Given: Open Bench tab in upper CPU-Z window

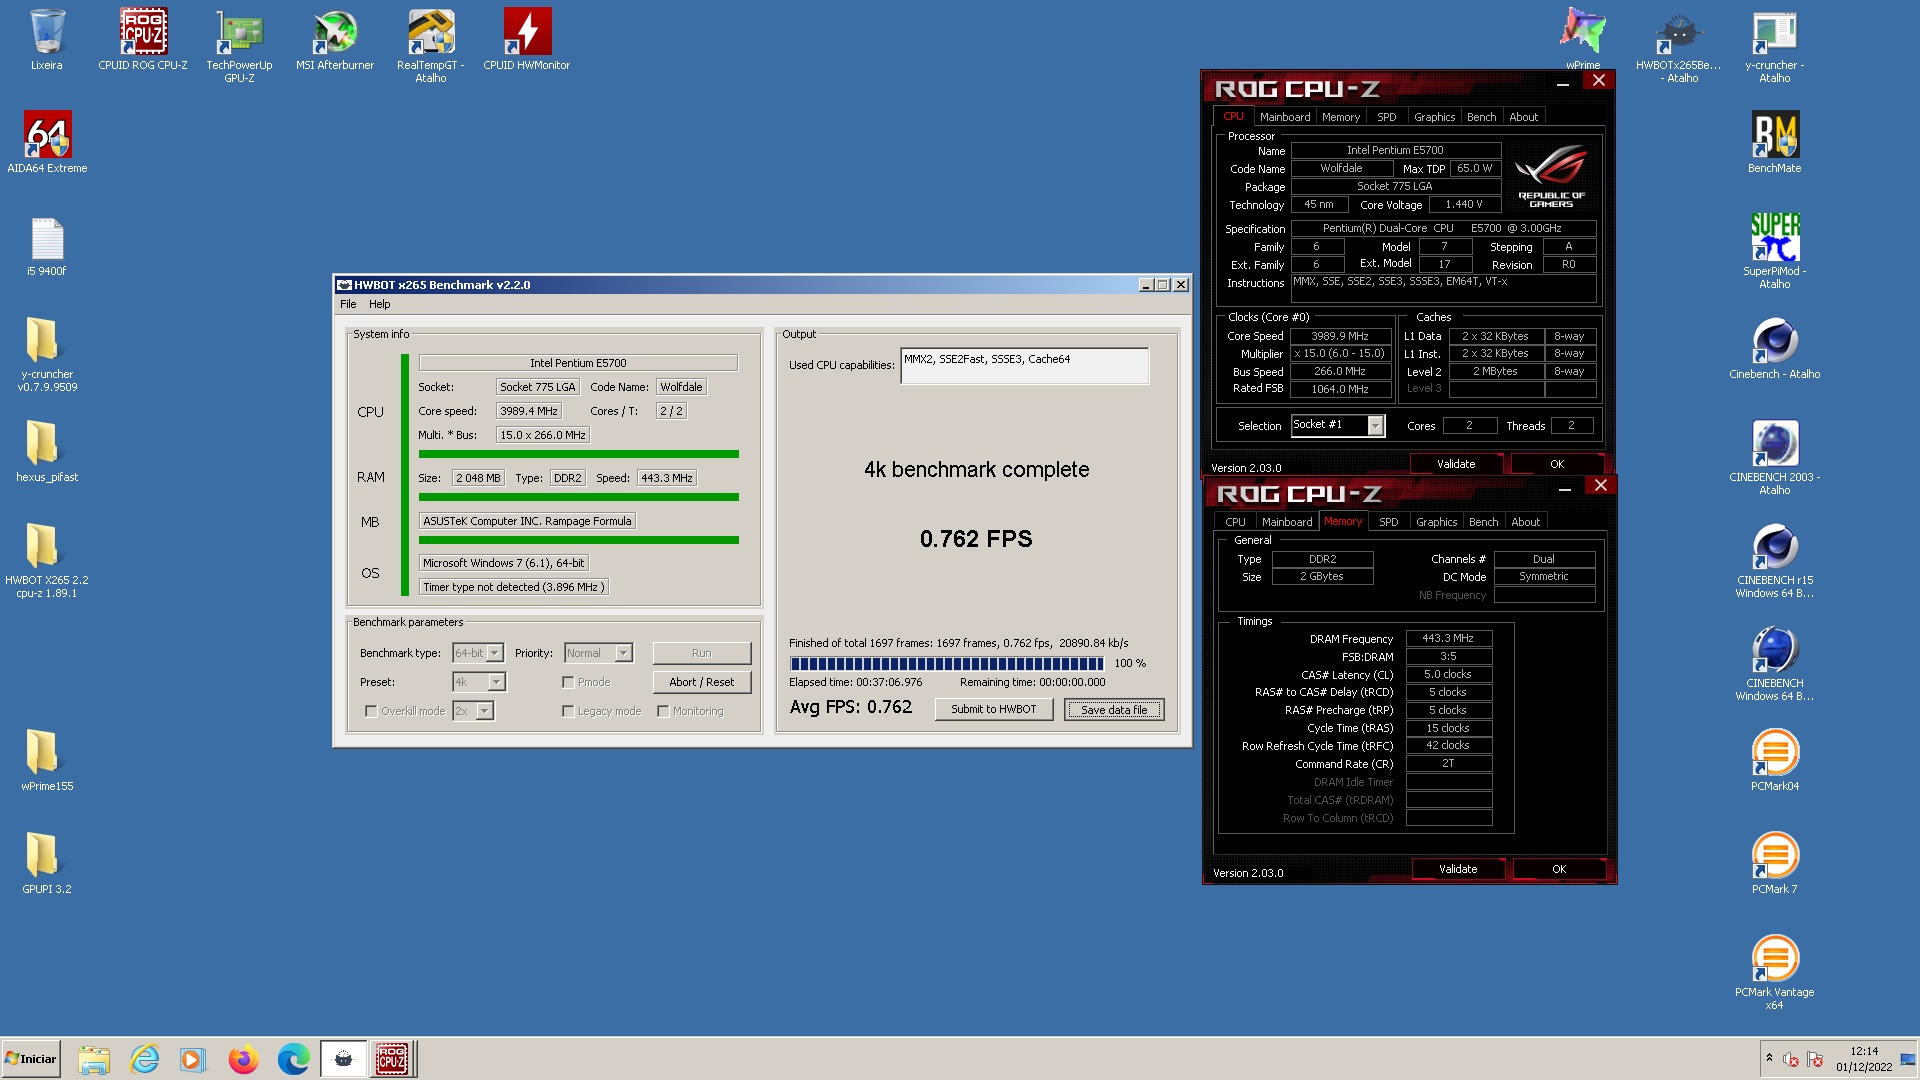Looking at the screenshot, I should [x=1481, y=117].
